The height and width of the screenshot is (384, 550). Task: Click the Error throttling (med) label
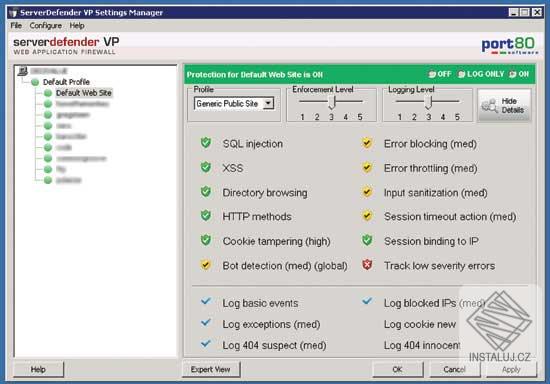coord(430,168)
